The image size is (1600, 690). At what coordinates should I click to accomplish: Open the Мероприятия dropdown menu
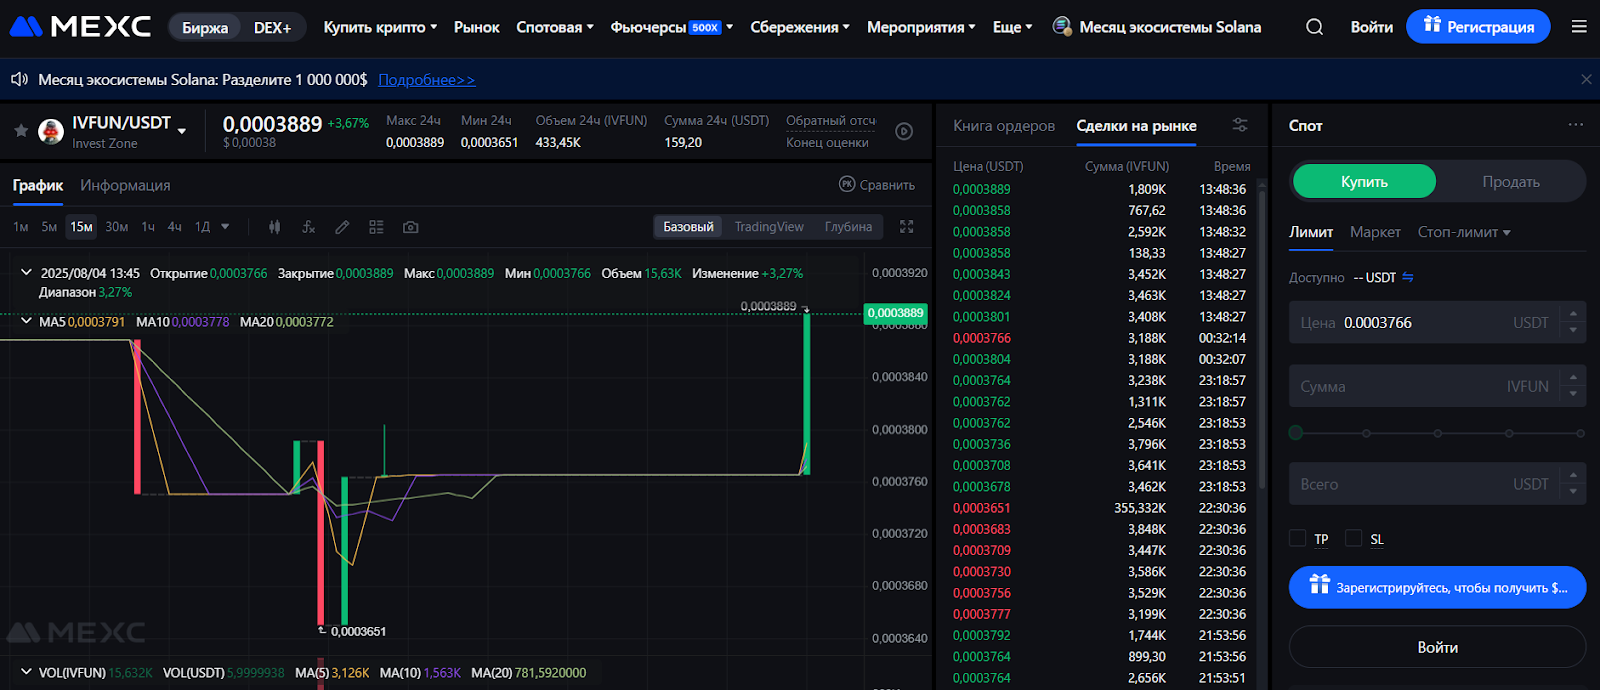click(x=921, y=27)
